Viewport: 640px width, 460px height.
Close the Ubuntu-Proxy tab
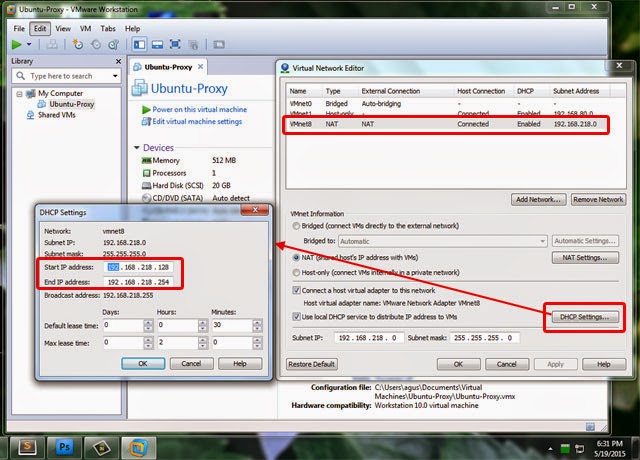click(200, 67)
